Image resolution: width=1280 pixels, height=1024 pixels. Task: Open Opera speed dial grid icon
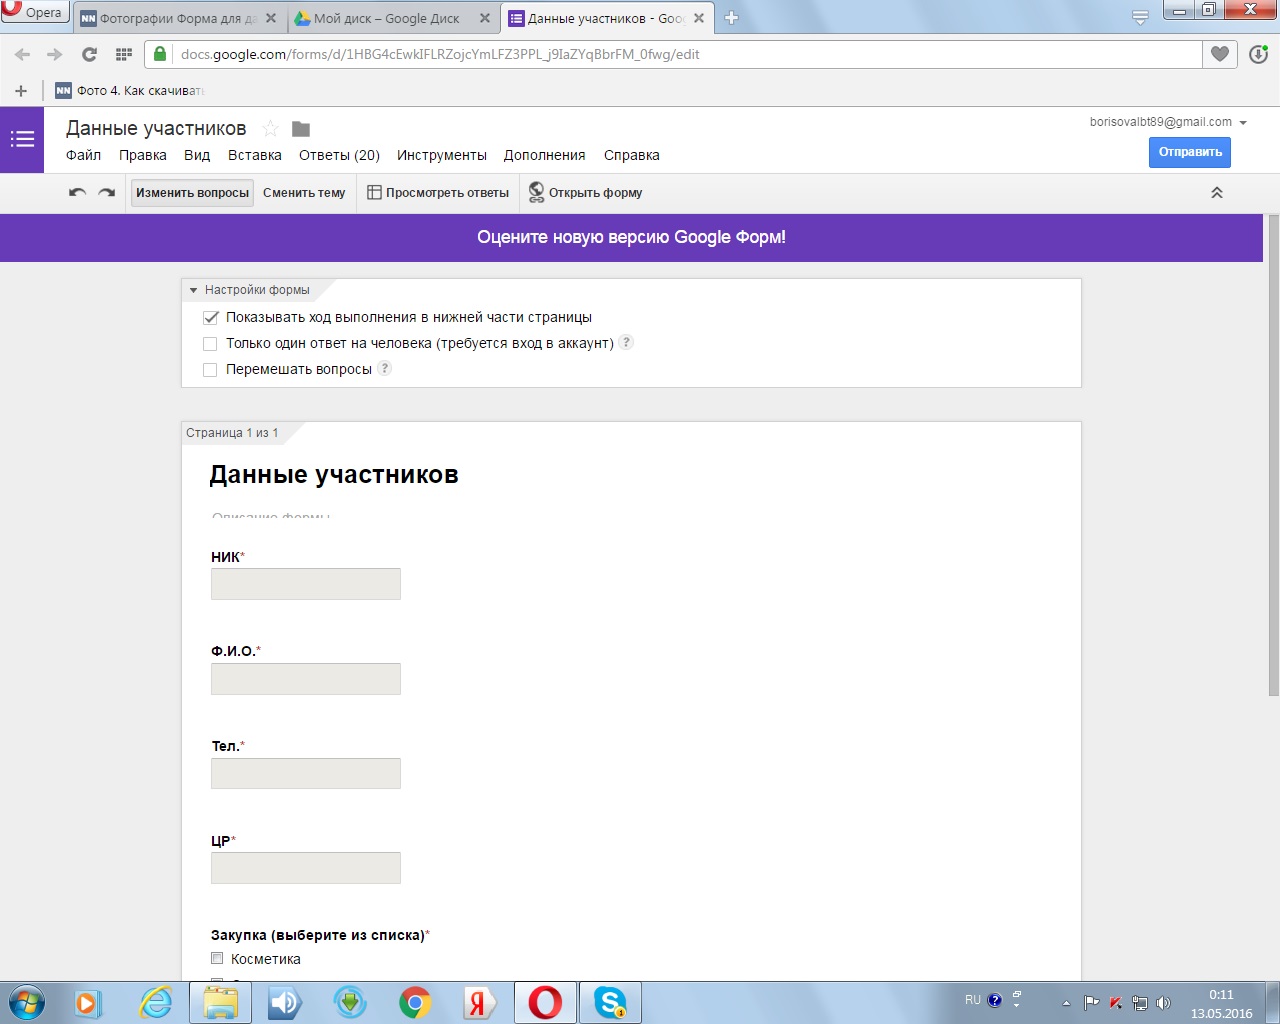click(124, 54)
